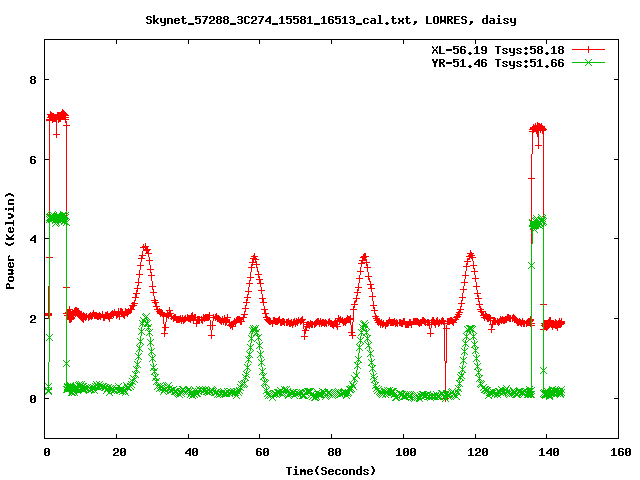Click the green peak near 118 seconds
Viewport: 640px width, 480px height.
(x=470, y=329)
